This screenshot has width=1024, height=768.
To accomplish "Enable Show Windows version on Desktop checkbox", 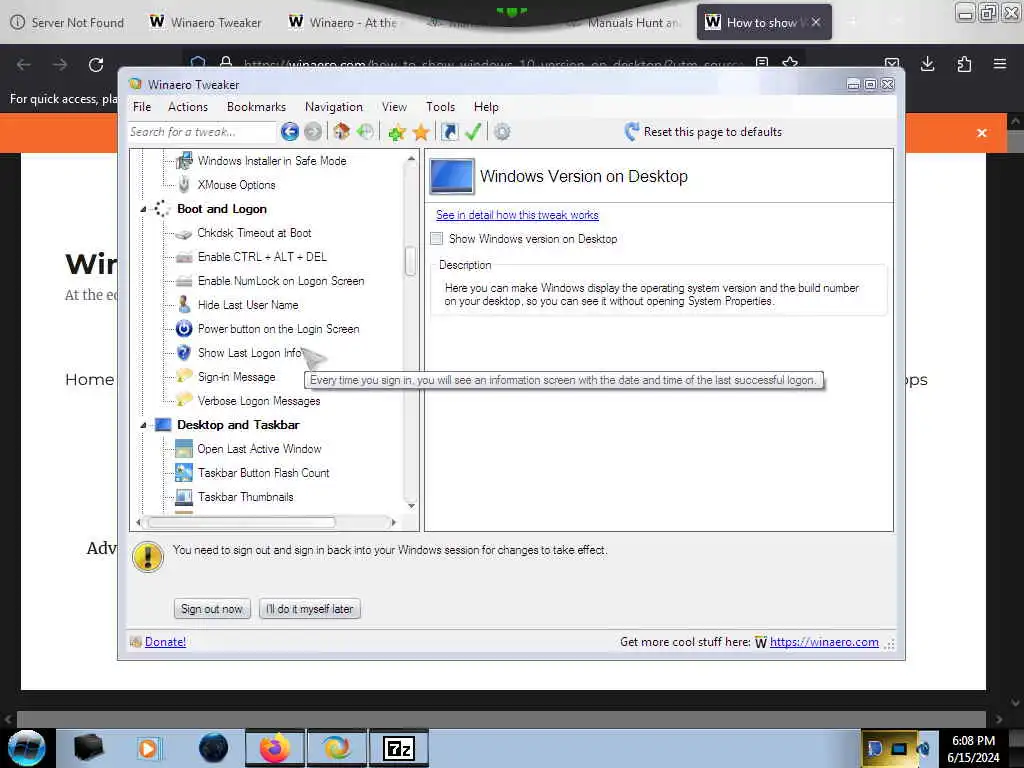I will [x=437, y=239].
